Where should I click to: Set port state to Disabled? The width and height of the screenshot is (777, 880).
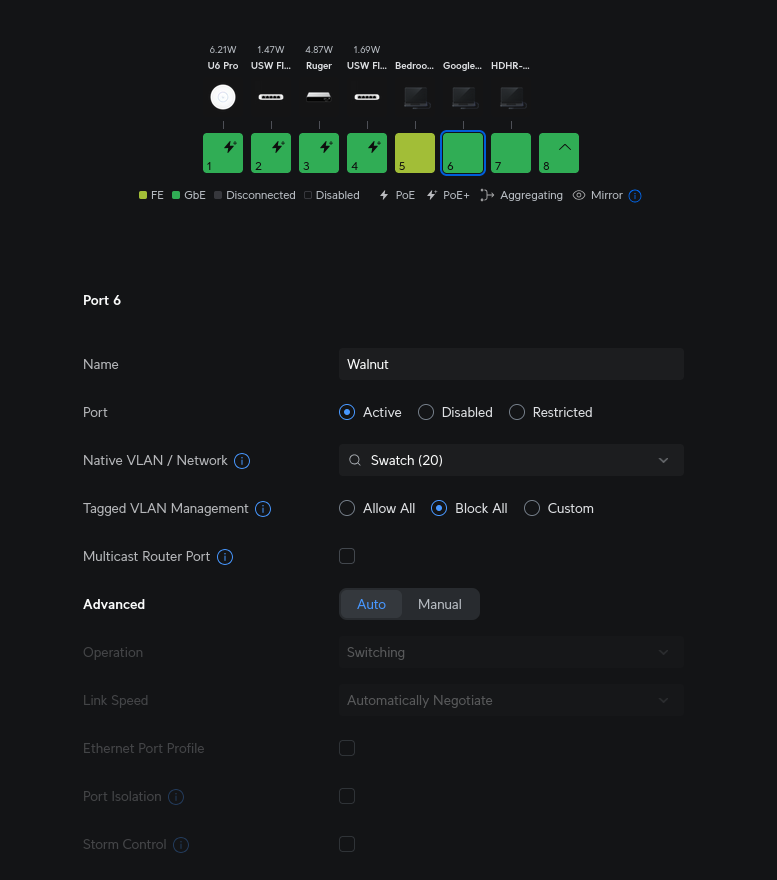coord(426,412)
